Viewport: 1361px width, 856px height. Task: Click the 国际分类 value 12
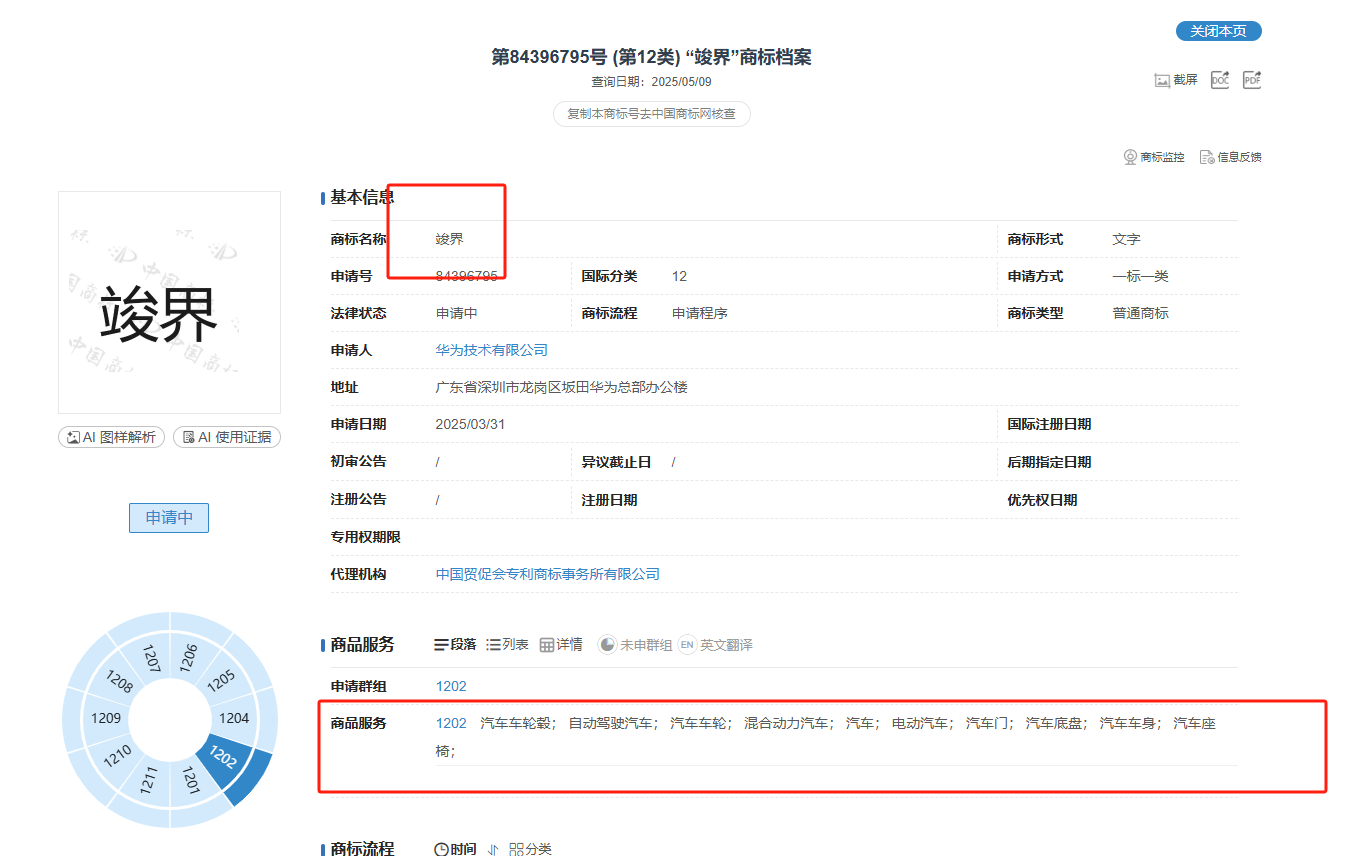(679, 276)
